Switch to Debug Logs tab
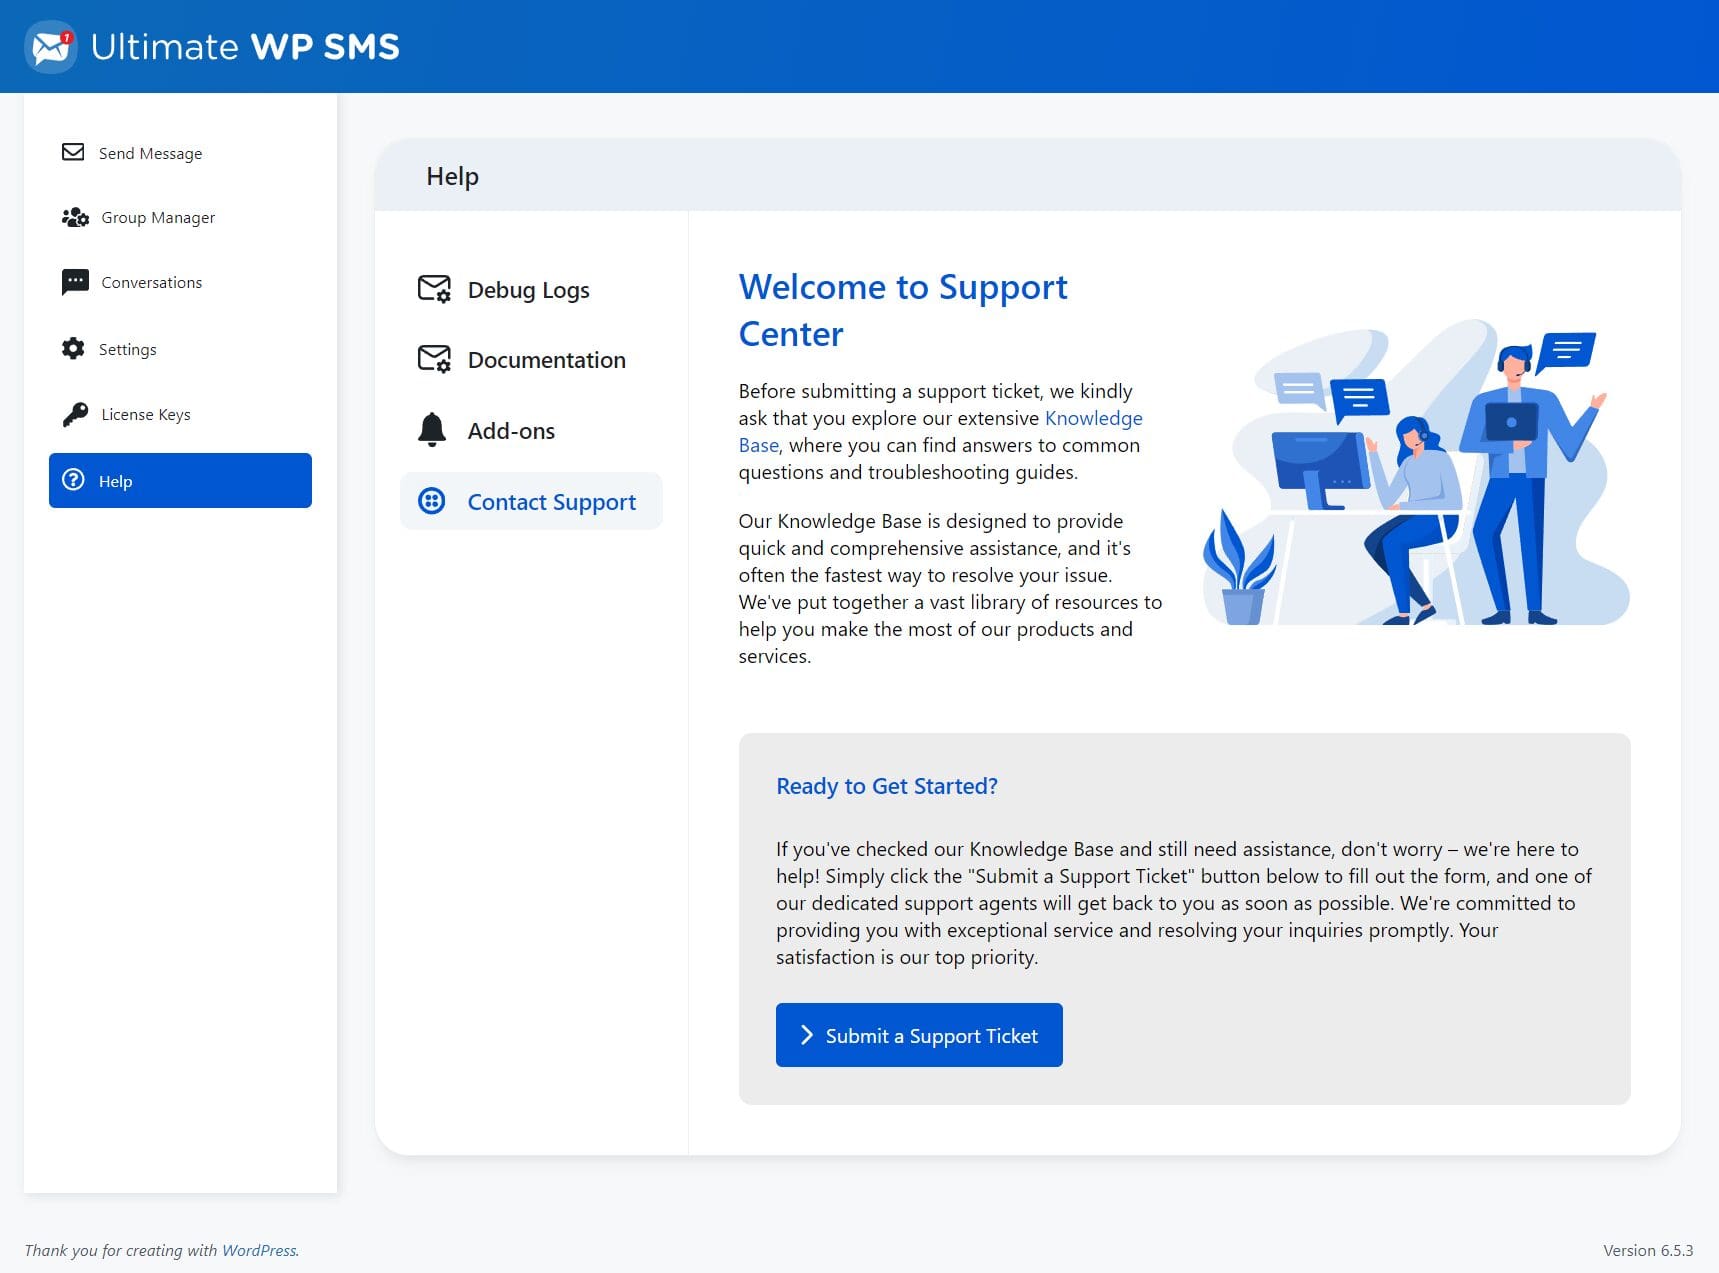 pos(531,289)
